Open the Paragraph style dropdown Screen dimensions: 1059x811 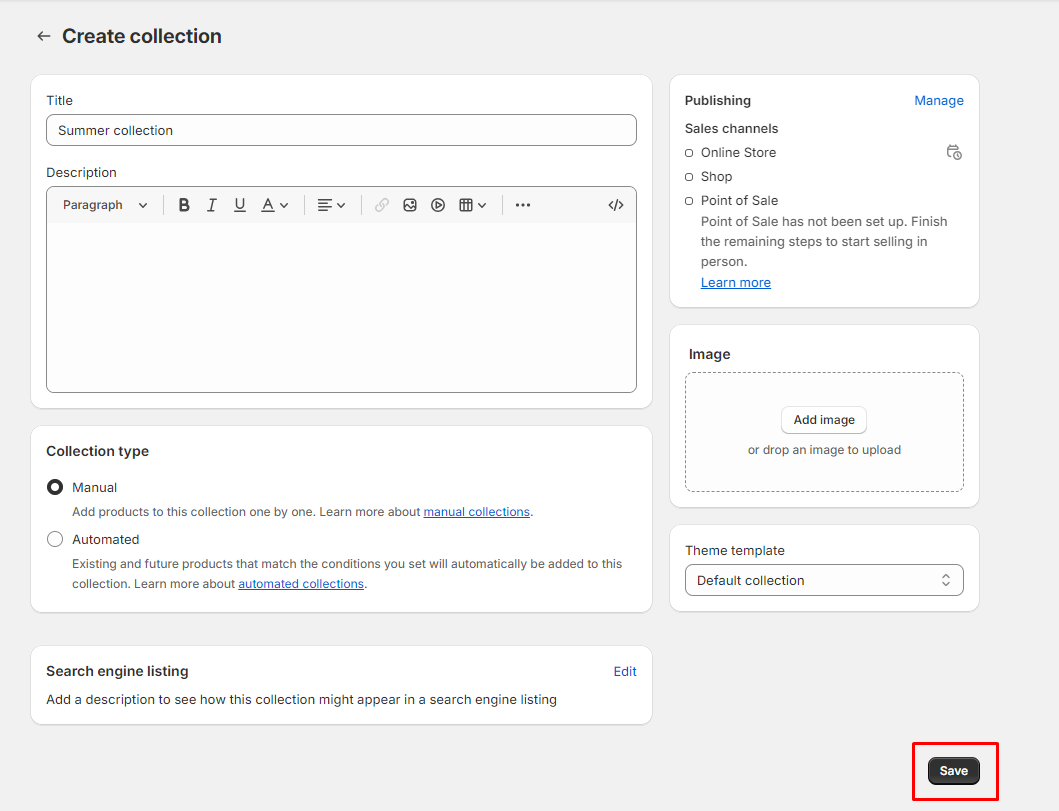click(x=103, y=204)
